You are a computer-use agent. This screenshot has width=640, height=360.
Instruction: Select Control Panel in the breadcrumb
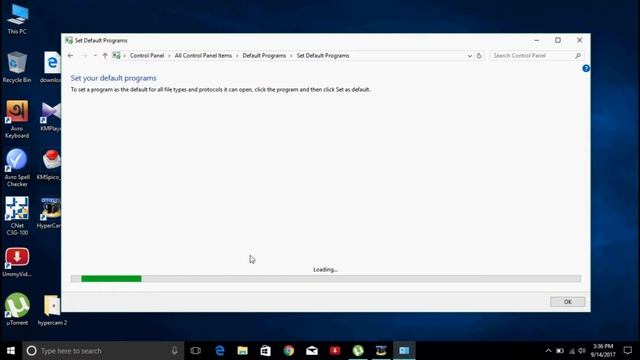pyautogui.click(x=147, y=56)
